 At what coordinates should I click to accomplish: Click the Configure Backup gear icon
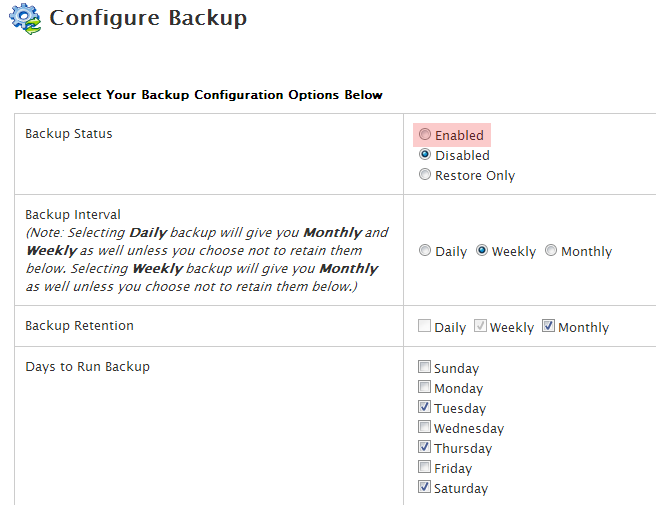click(25, 18)
